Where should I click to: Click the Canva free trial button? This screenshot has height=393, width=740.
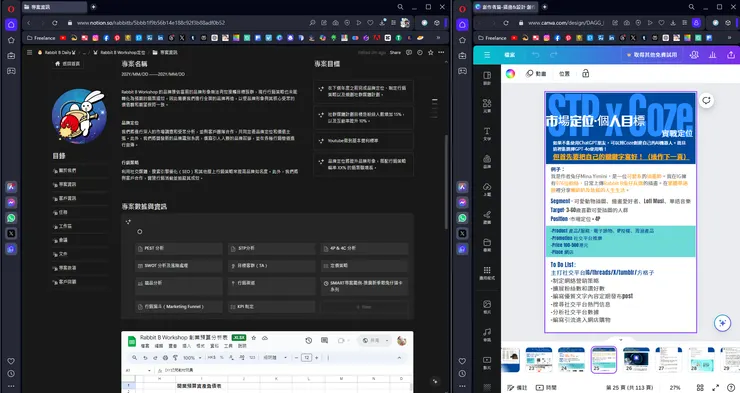[x=652, y=55]
